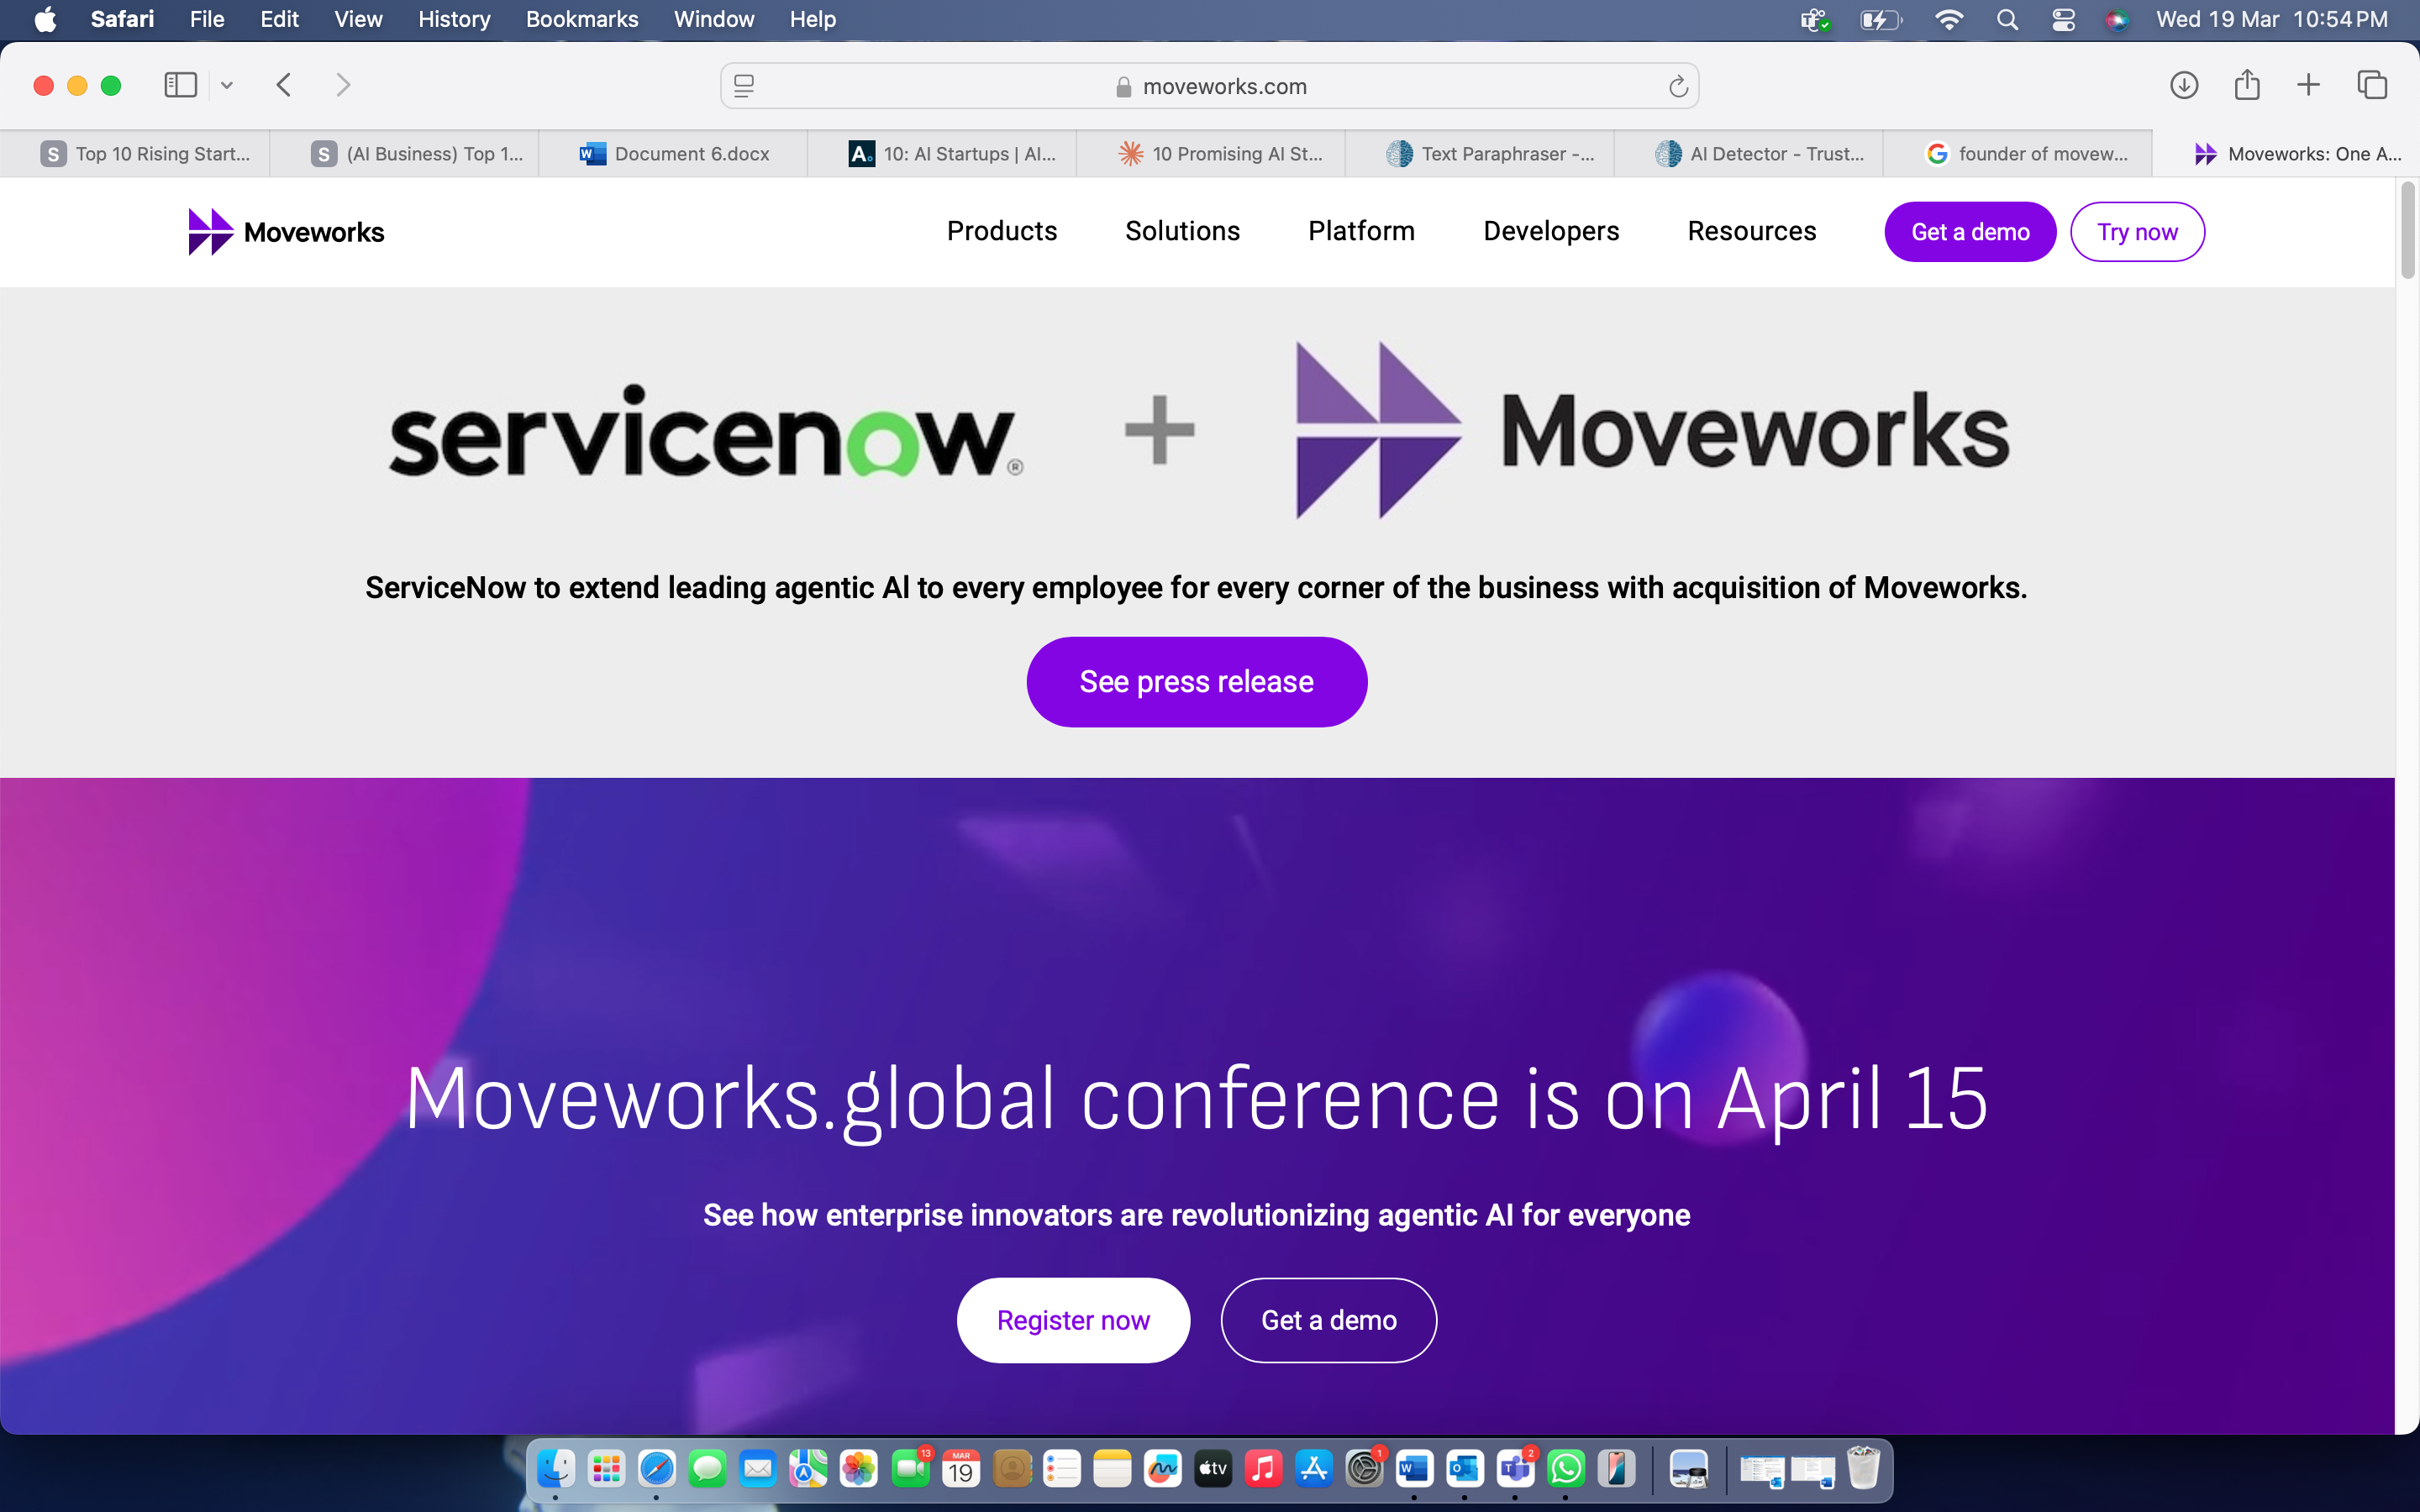
Task: Open Microsoft Teams in the dock
Action: pos(1515,1468)
